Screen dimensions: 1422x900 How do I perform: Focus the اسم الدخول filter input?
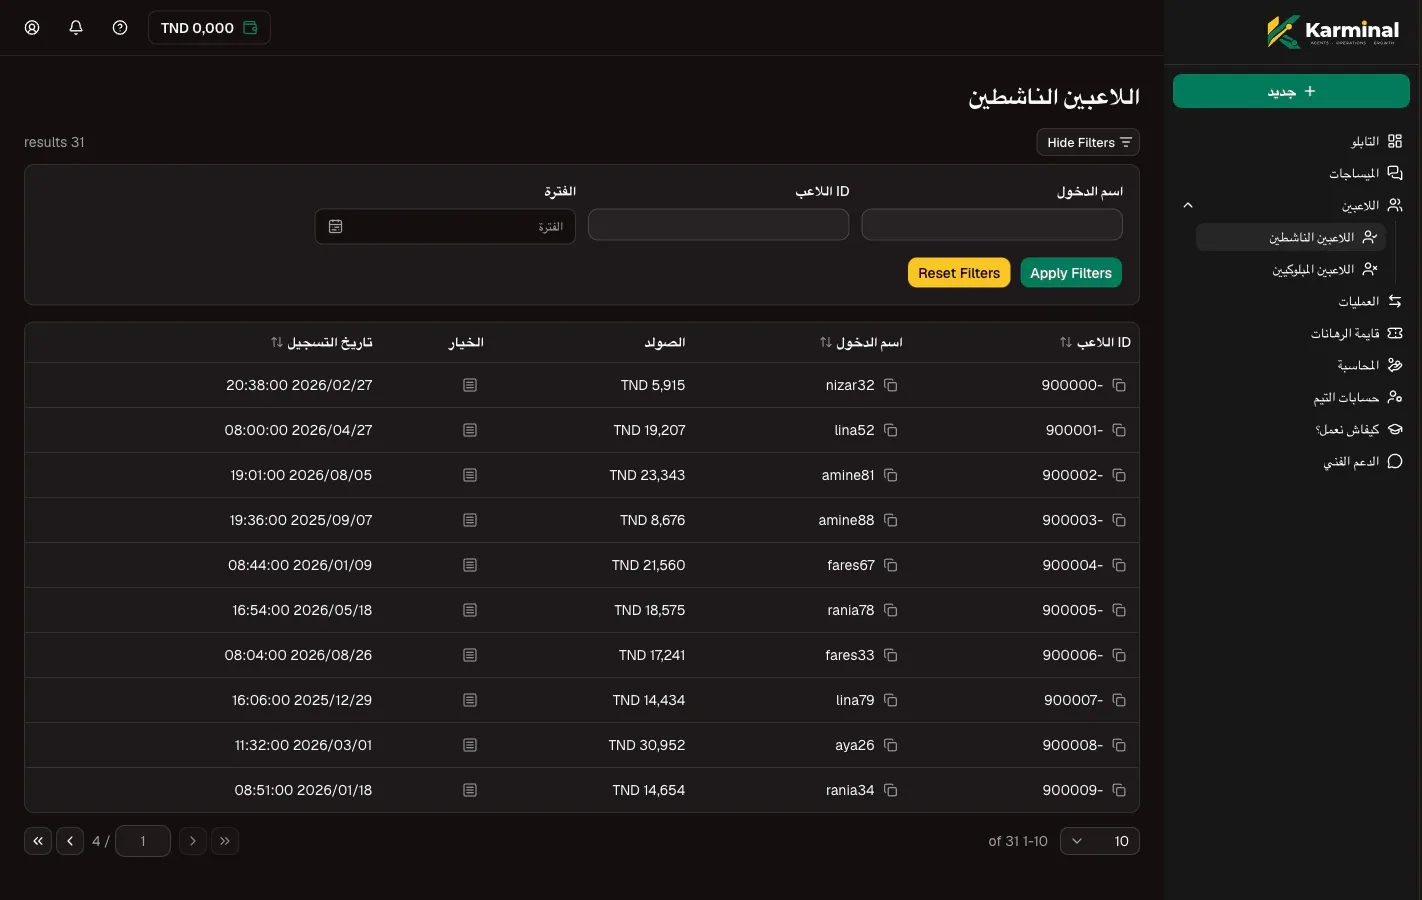tap(992, 225)
